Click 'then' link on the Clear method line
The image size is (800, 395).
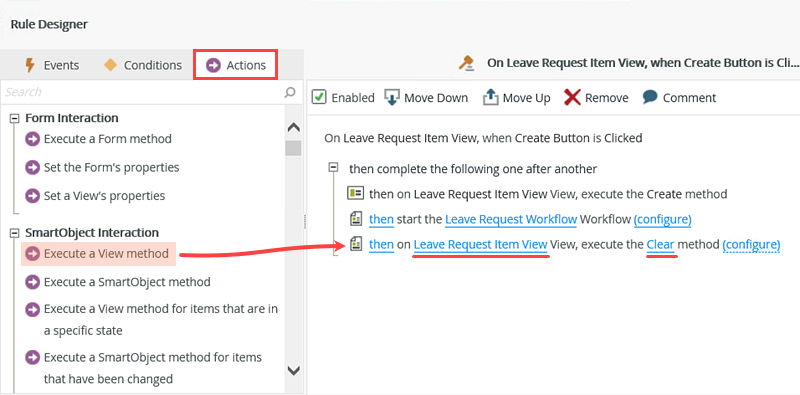[381, 245]
